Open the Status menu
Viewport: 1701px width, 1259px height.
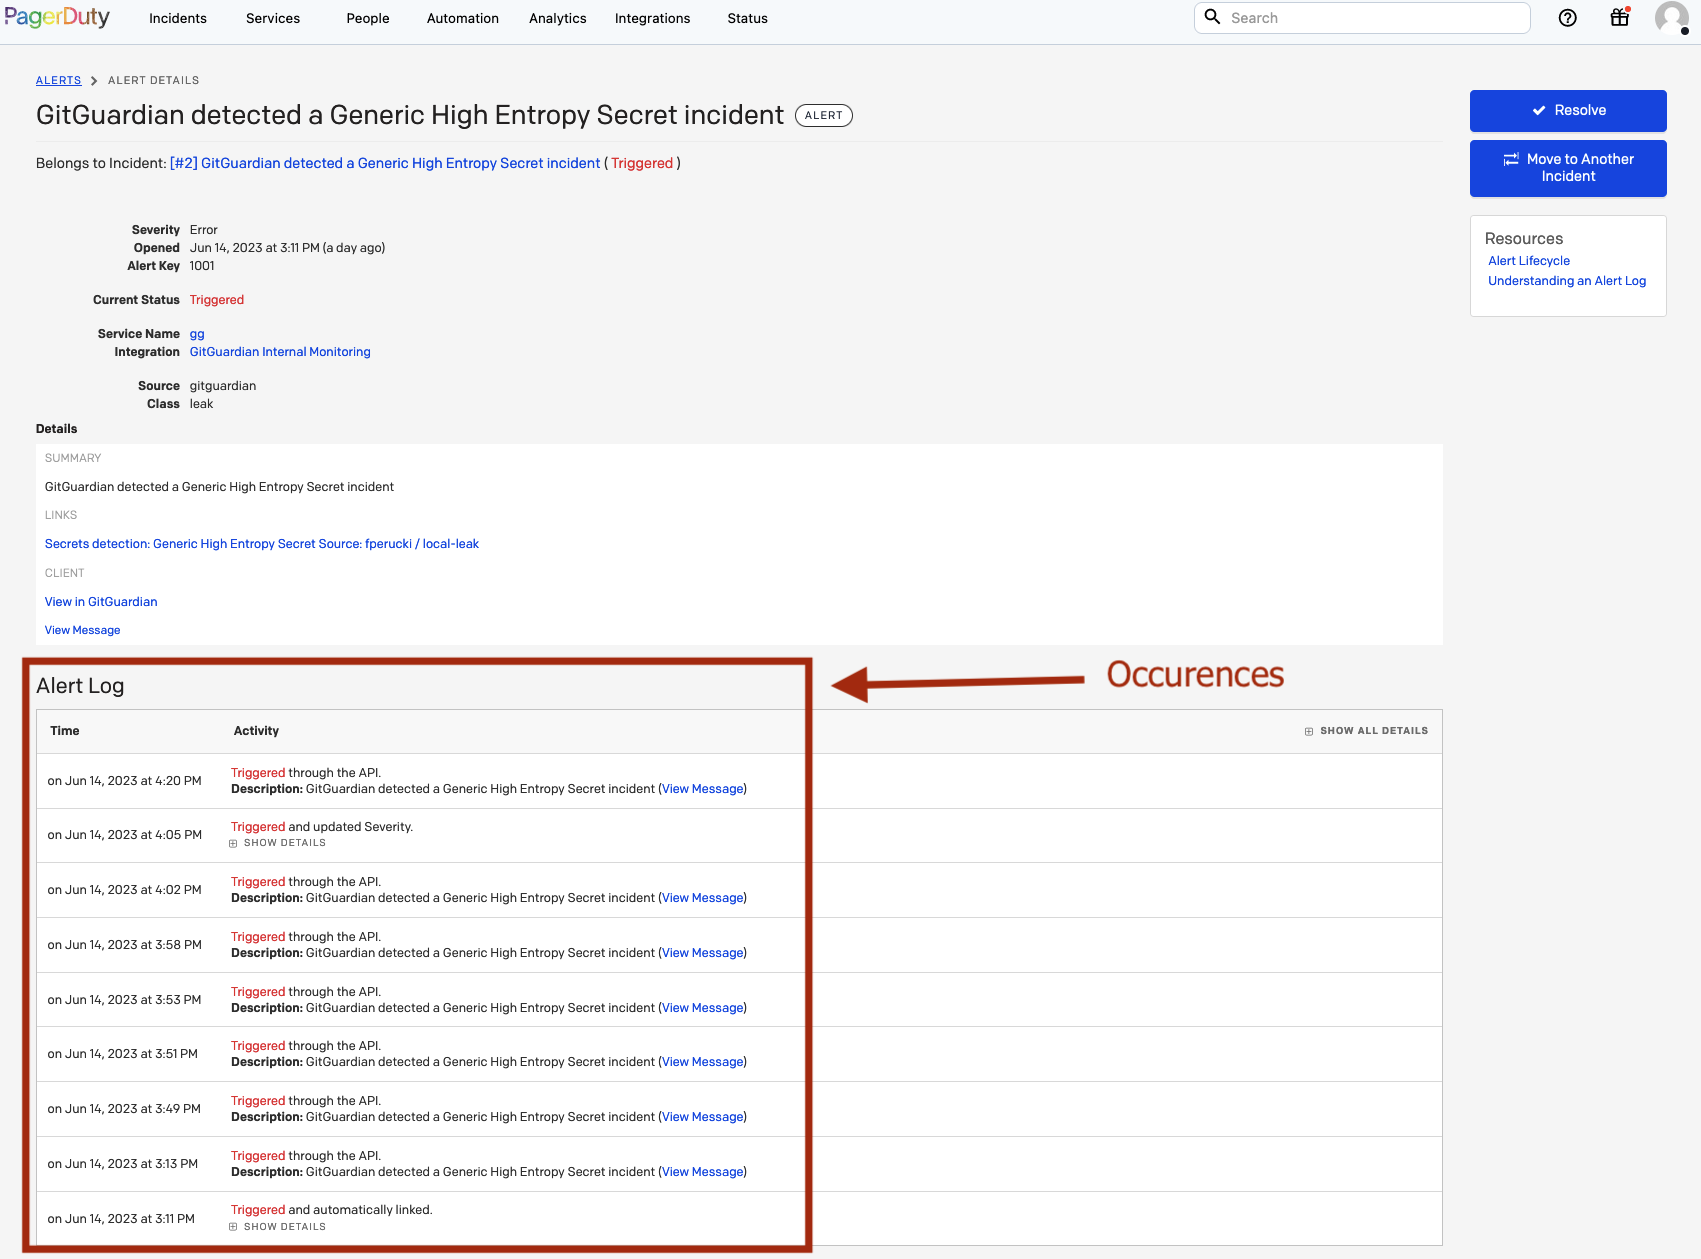[x=748, y=18]
